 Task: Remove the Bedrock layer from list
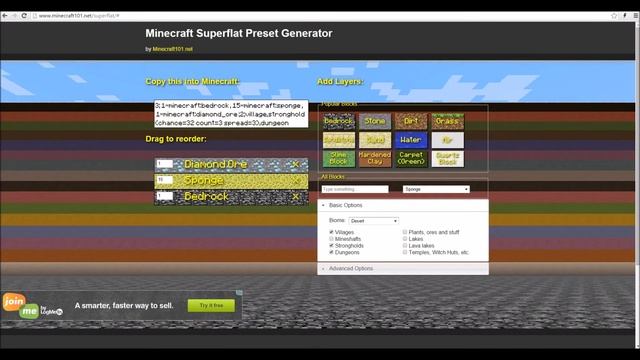coord(296,197)
